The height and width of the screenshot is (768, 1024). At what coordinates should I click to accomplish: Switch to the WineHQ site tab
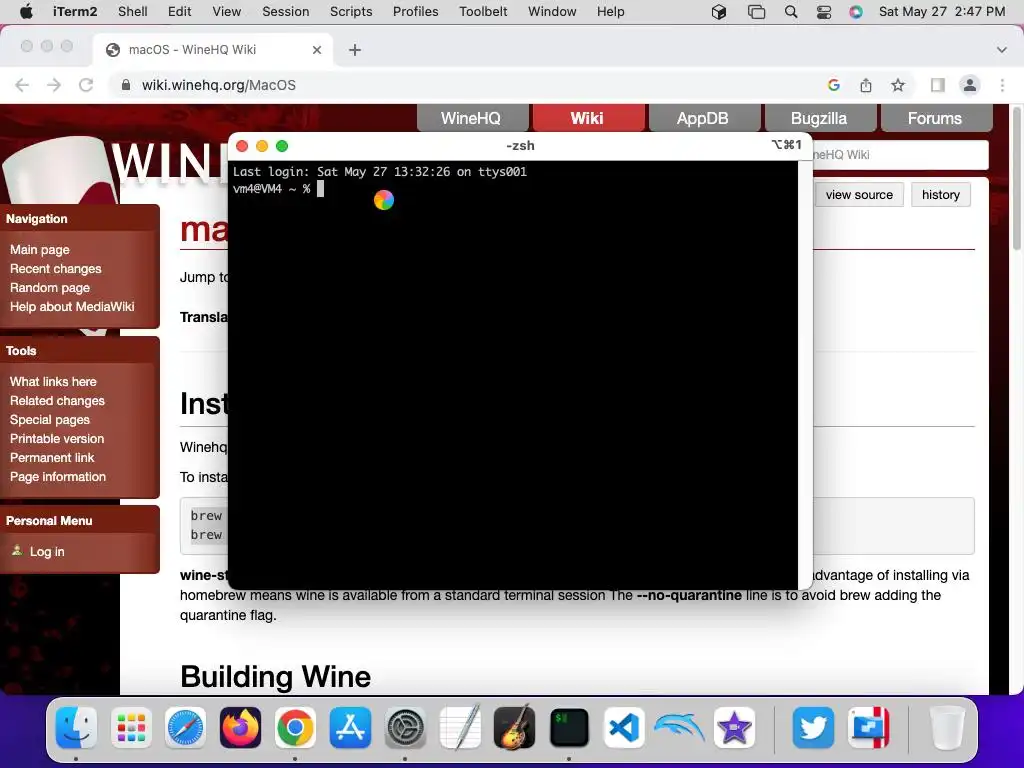[x=471, y=118]
